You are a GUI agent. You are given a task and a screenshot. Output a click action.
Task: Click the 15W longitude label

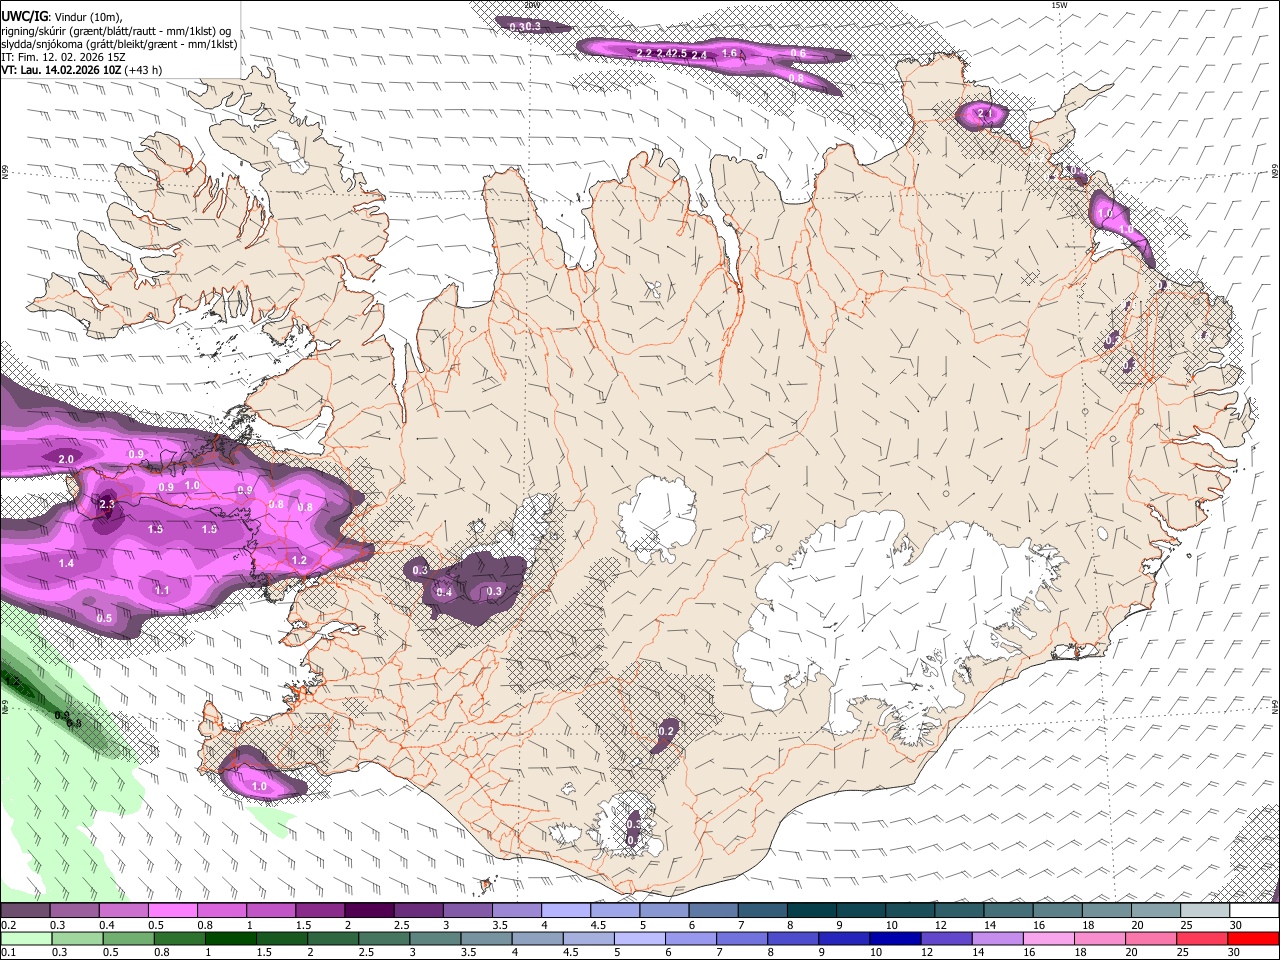1059,5
